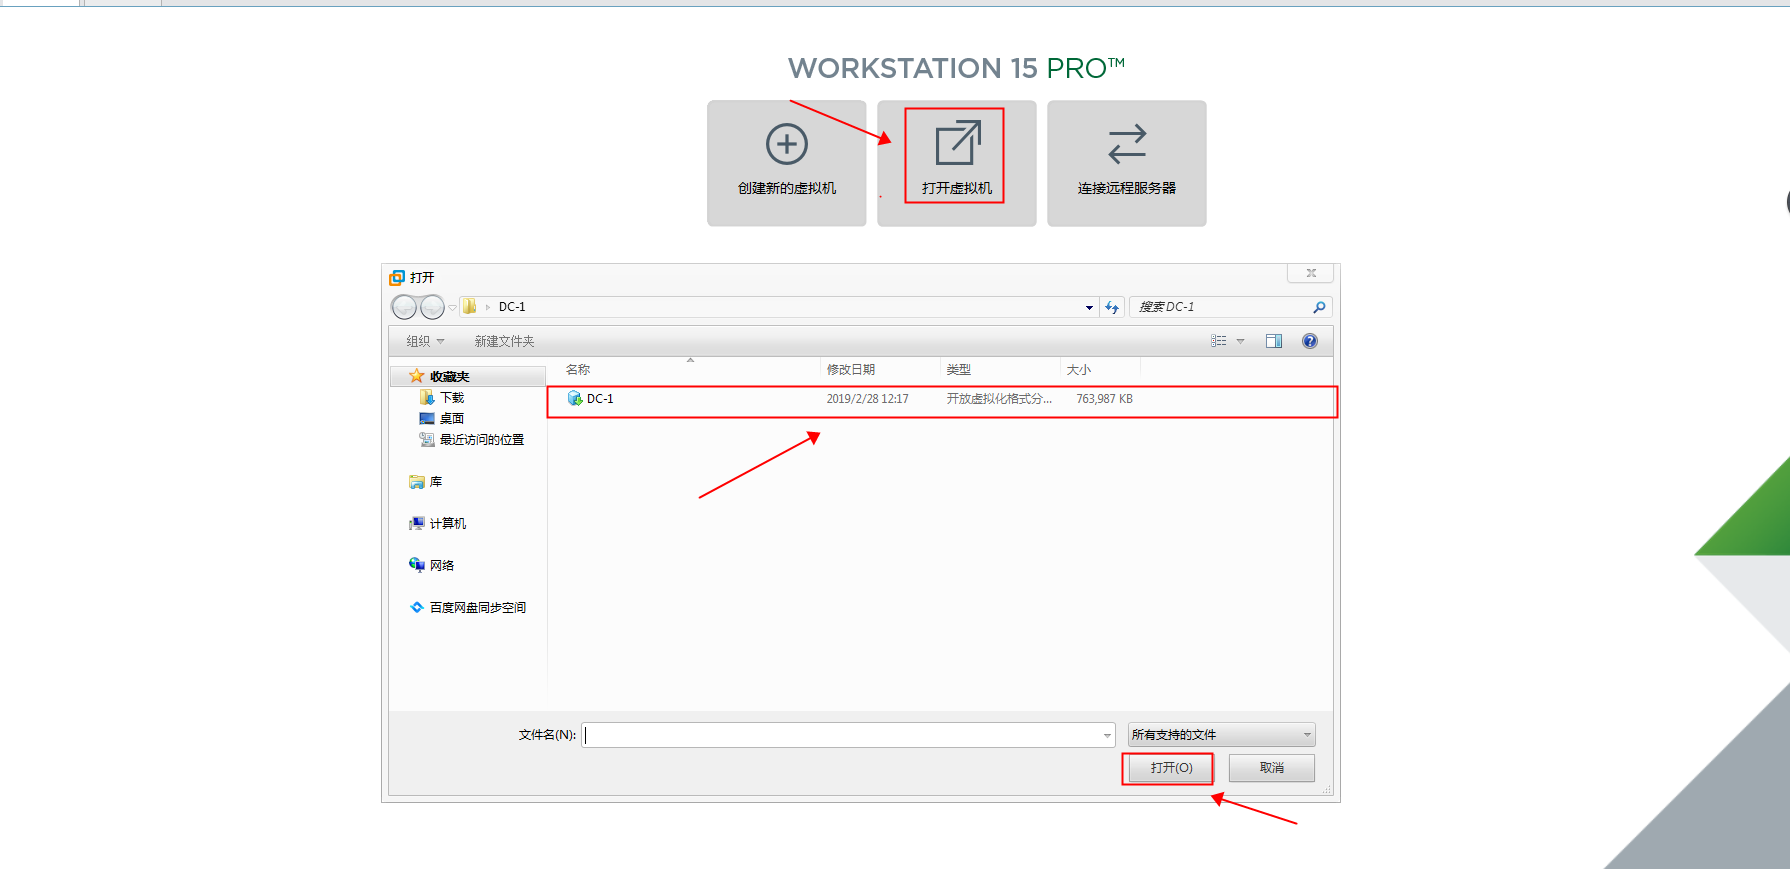The image size is (1790, 869).
Task: Close the Open (打开) dialog
Action: click(1311, 273)
